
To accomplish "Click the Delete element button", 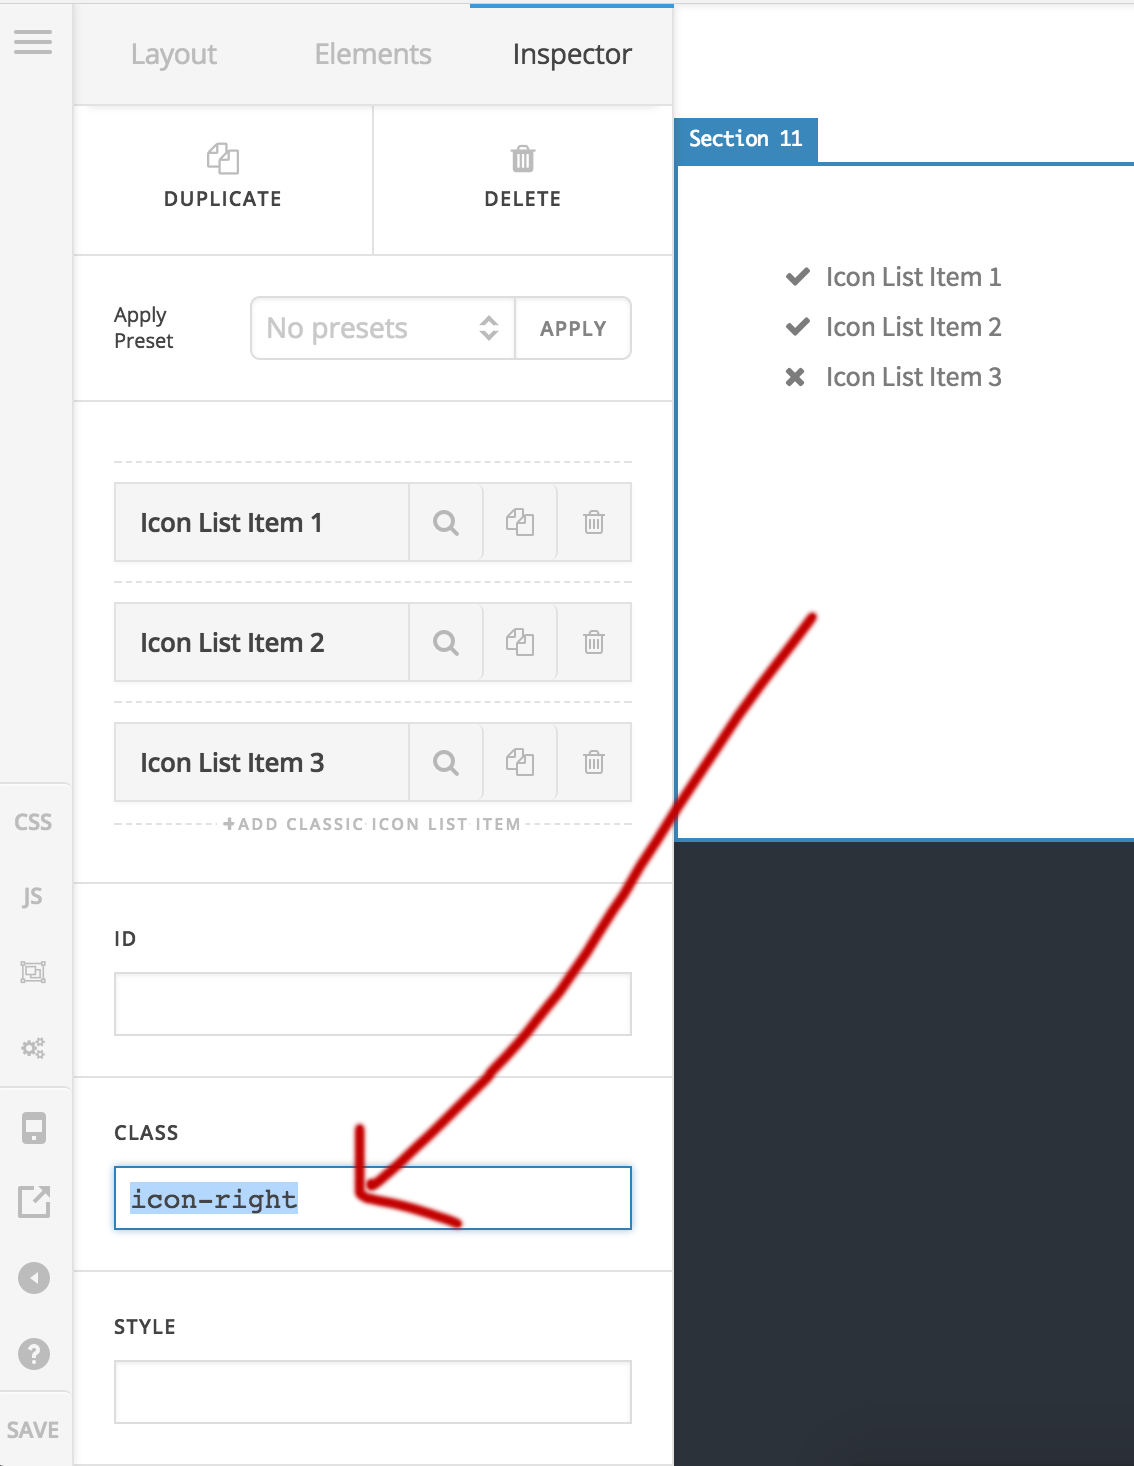I will [523, 178].
